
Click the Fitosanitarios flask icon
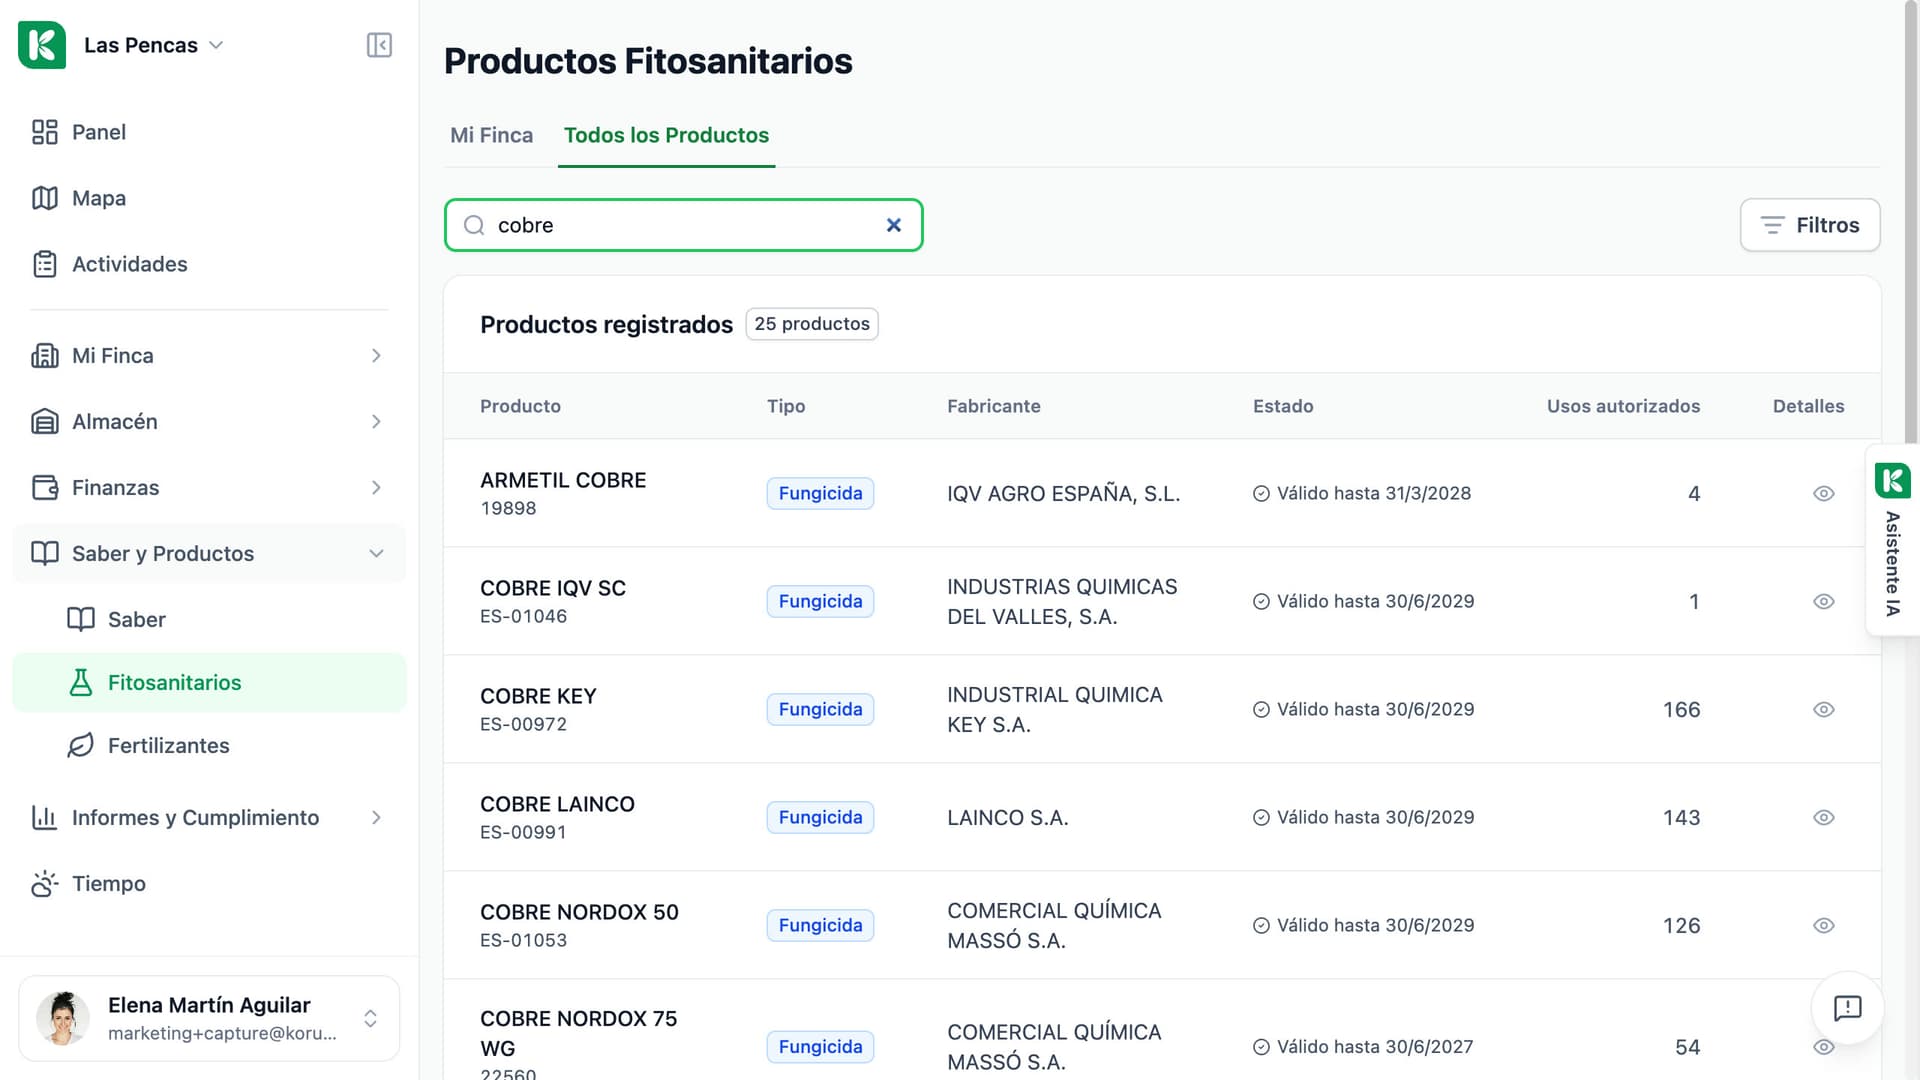tap(81, 683)
